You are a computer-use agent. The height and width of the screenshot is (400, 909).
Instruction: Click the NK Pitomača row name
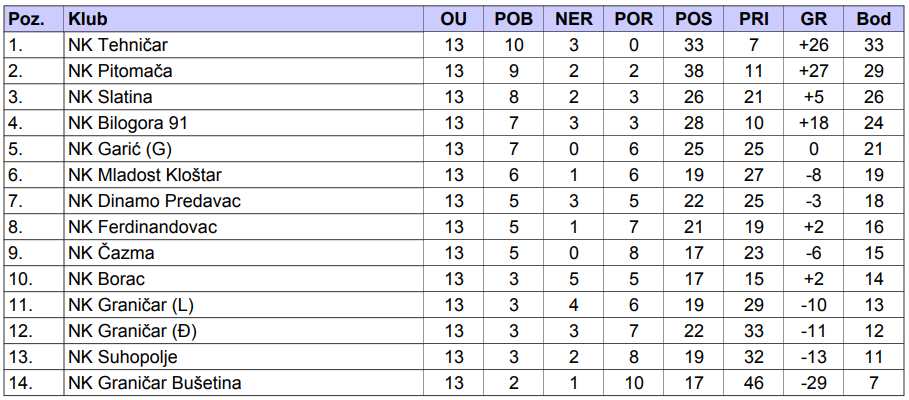tap(121, 71)
